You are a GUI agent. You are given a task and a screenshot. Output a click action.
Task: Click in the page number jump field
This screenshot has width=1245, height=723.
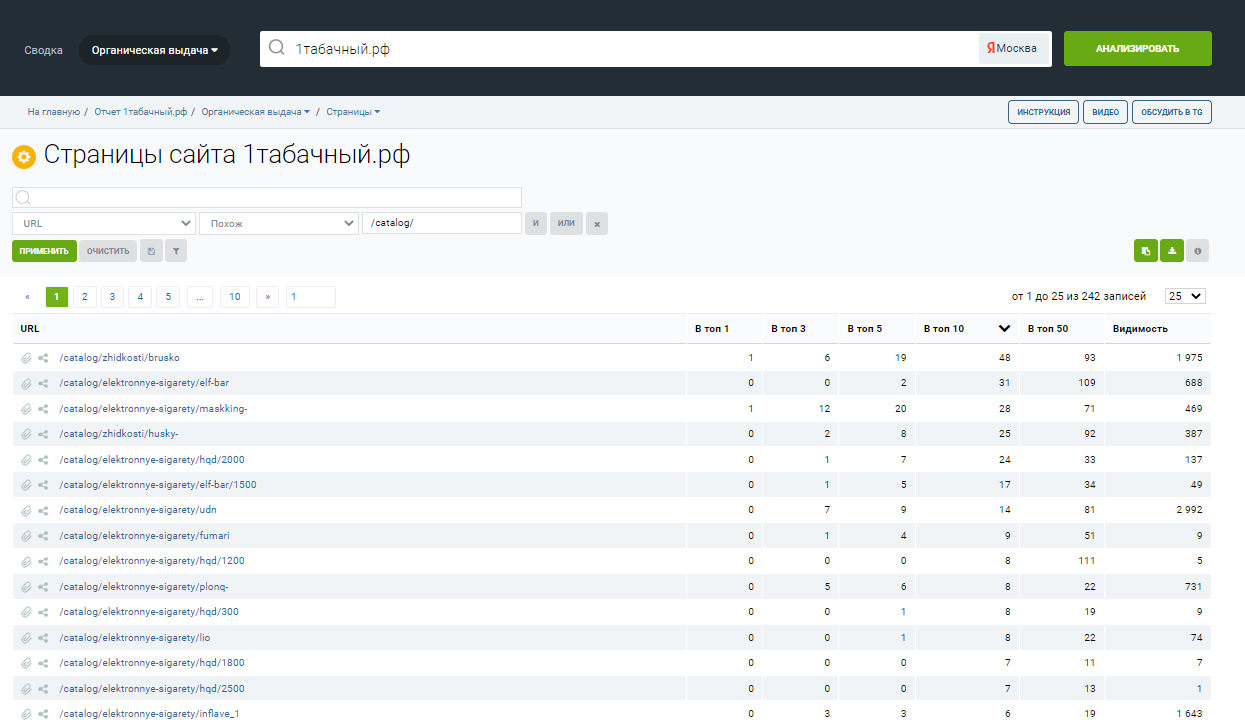point(311,297)
